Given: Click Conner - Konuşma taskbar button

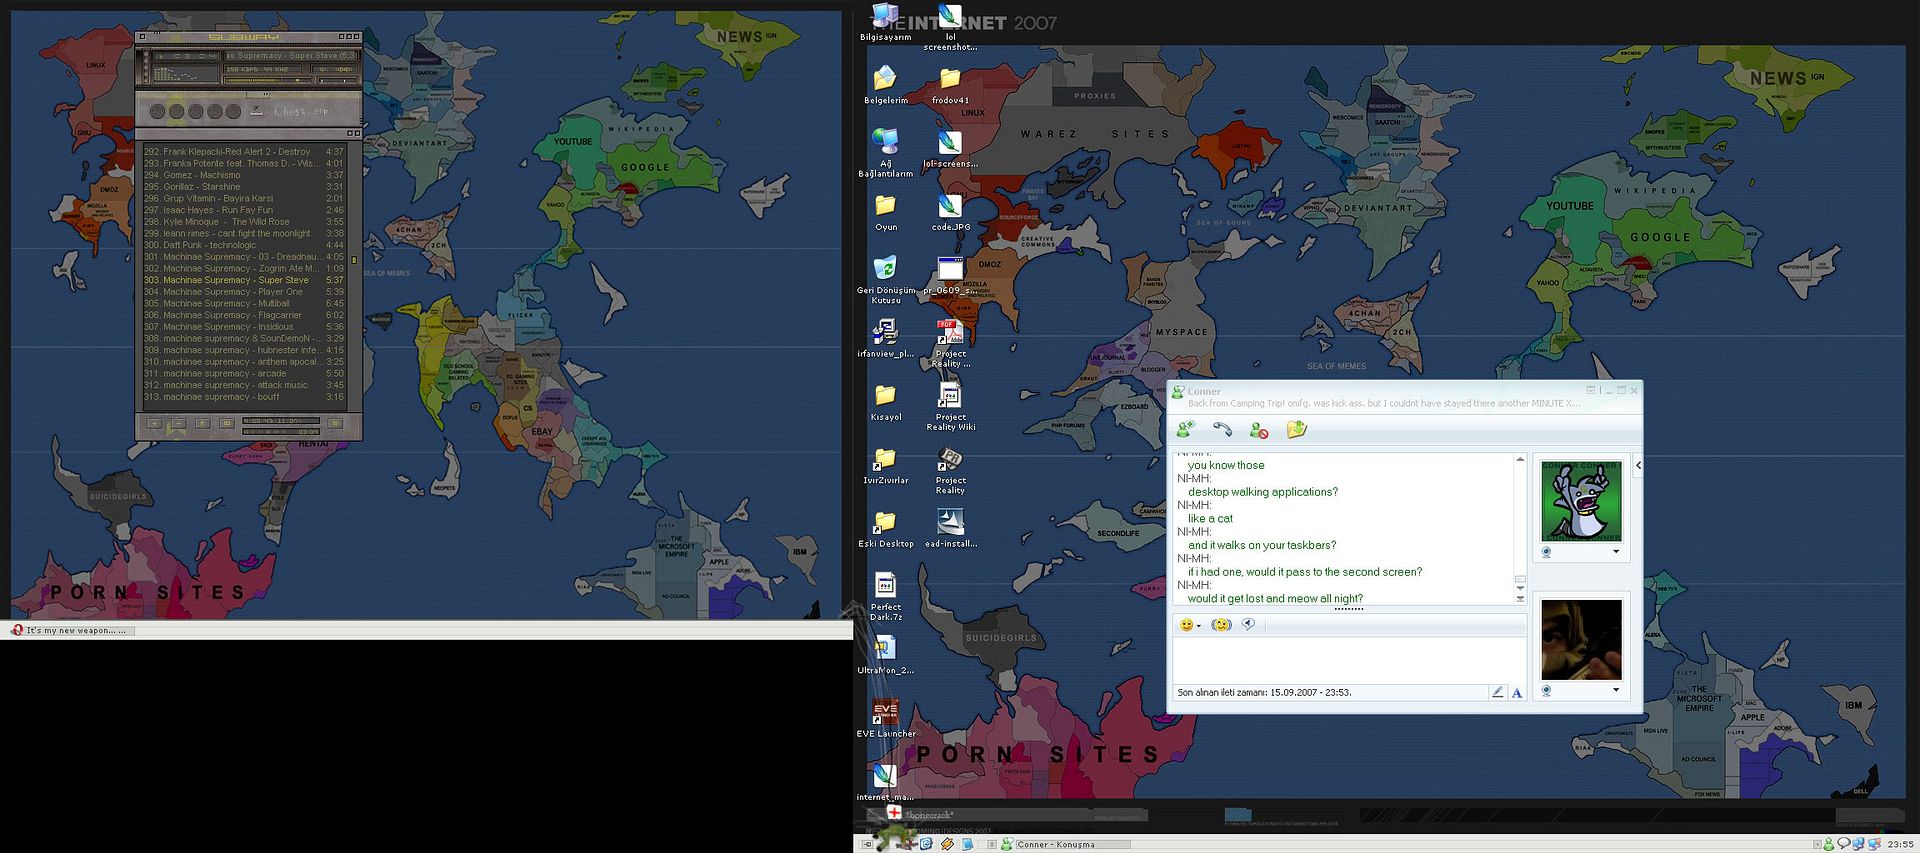Looking at the screenshot, I should (1063, 845).
